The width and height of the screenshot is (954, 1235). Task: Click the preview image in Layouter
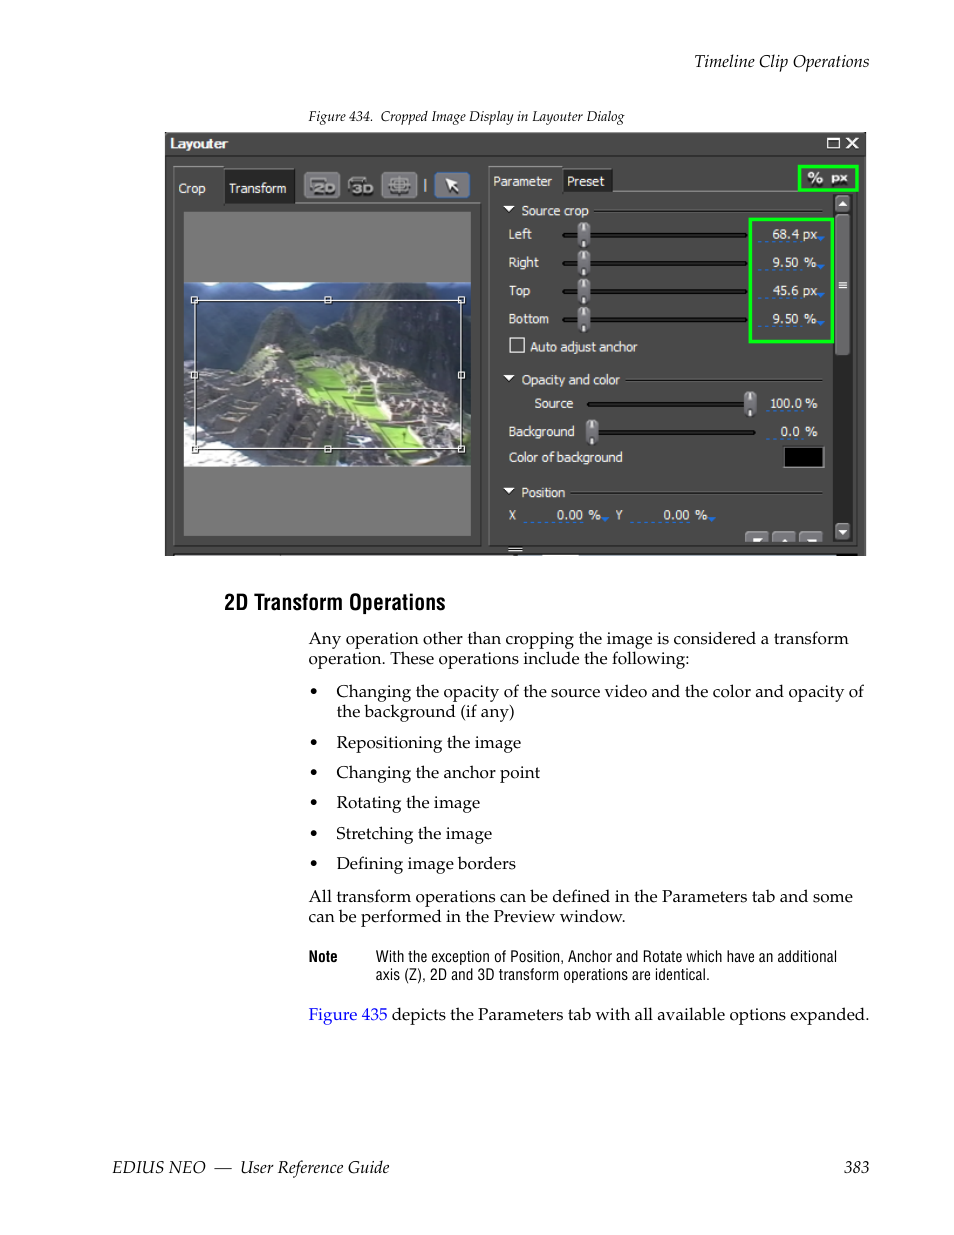click(x=327, y=373)
